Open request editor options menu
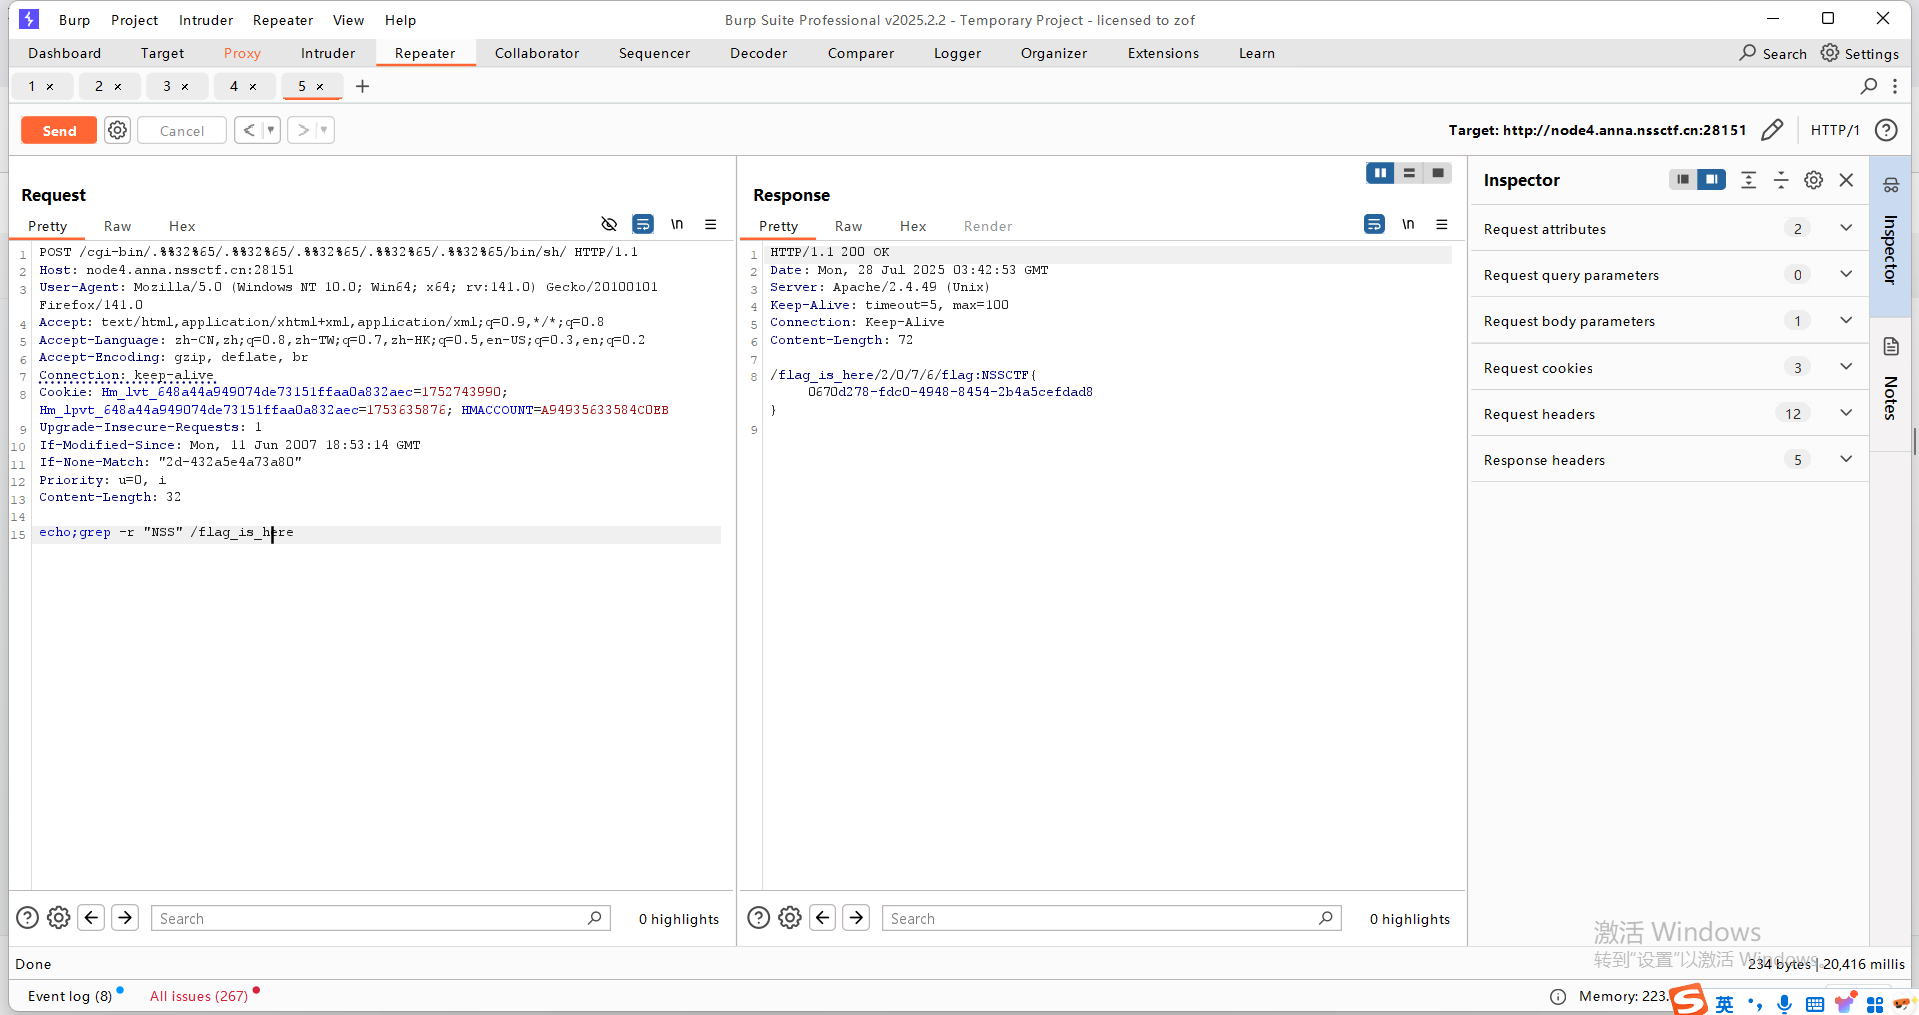This screenshot has width=1919, height=1015. click(711, 224)
